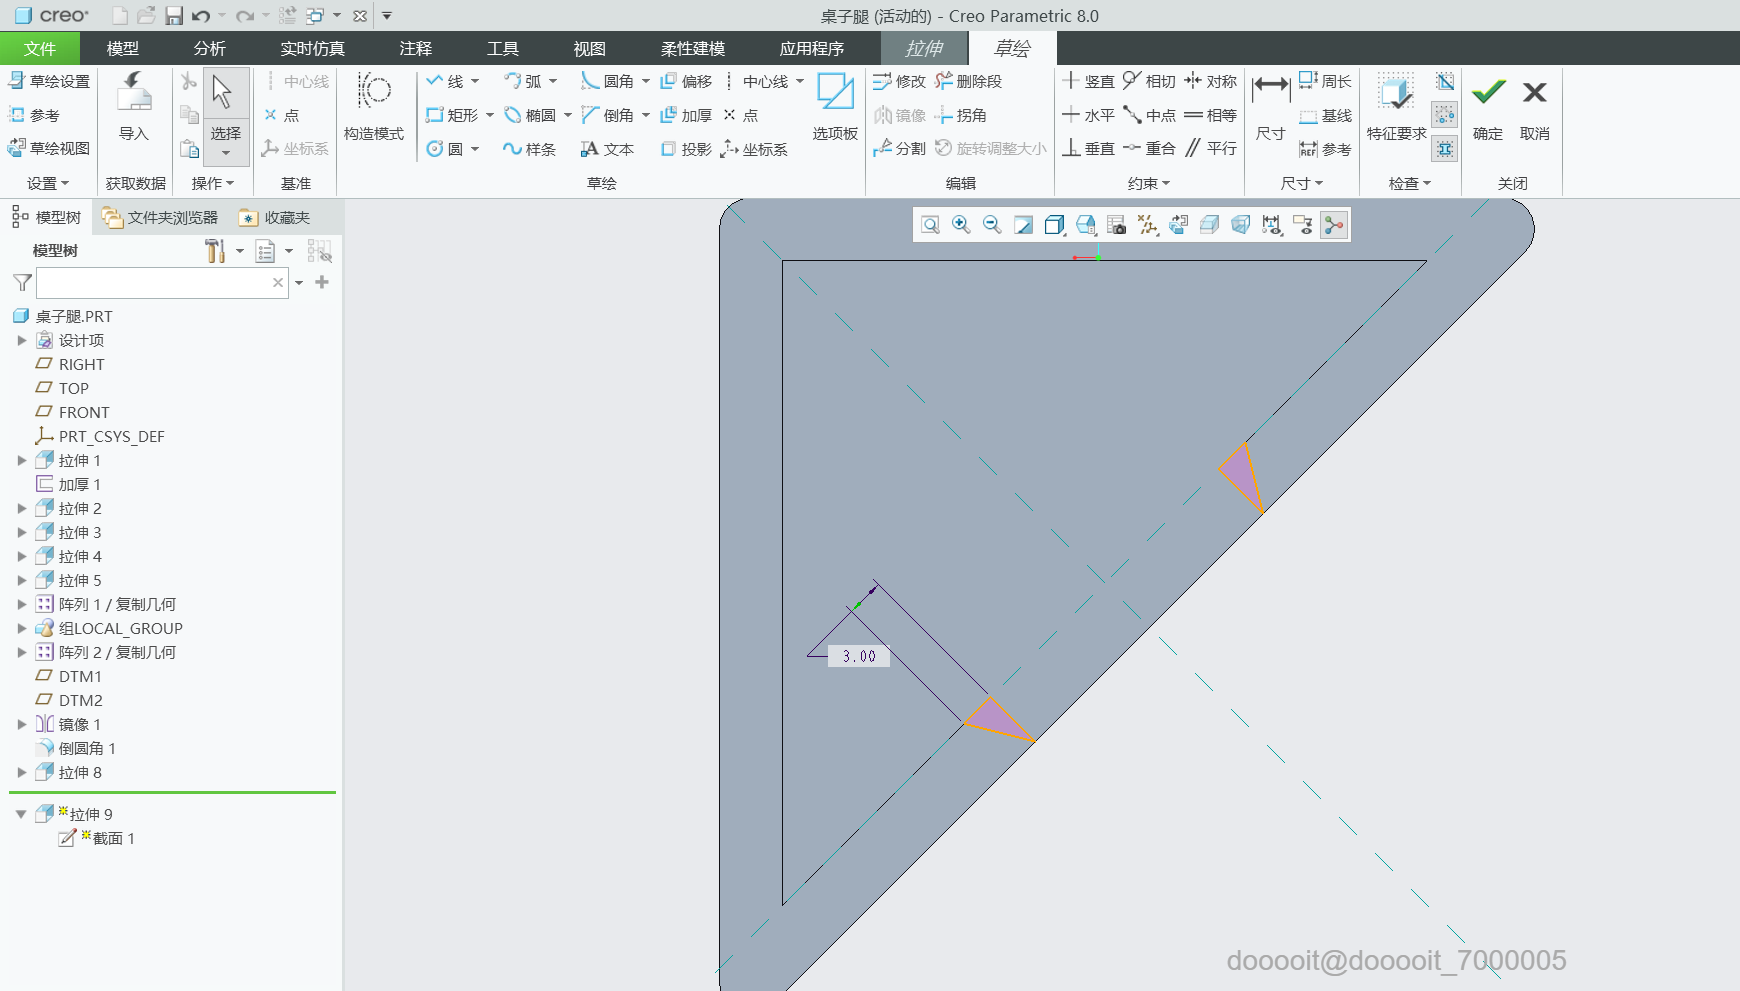Click the Zoom Out magnifier icon
Viewport: 1740px width, 991px height.
pos(992,225)
